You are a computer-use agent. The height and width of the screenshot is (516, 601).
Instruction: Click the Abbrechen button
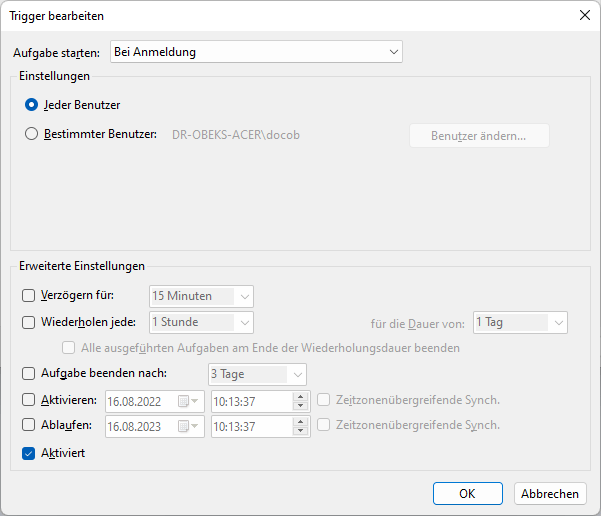pos(550,493)
